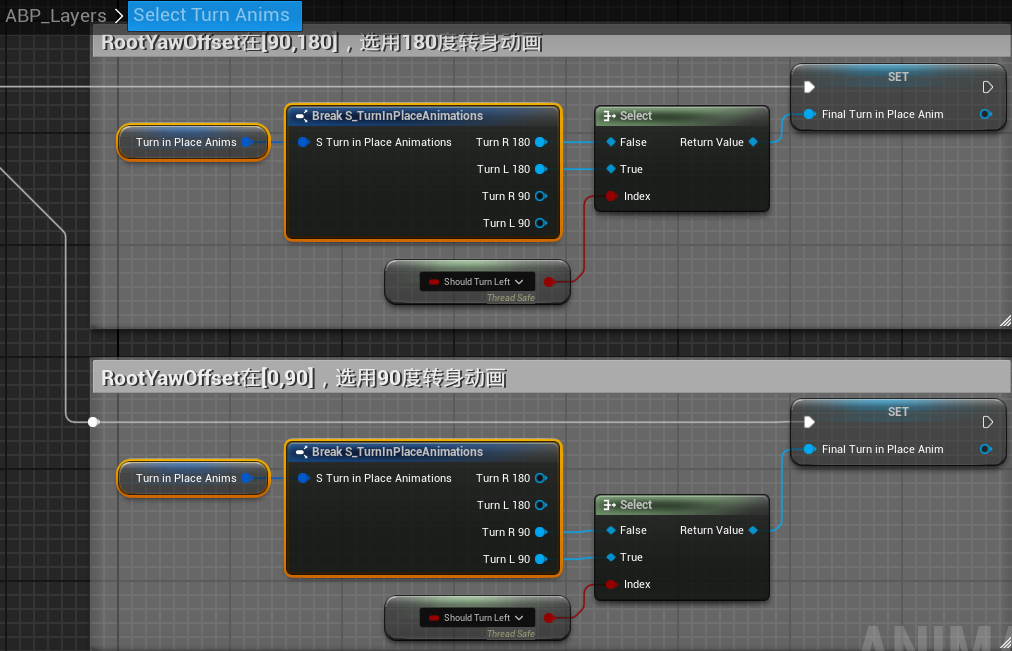Viewport: 1012px width, 651px height.
Task: Click True pin on lower Select node
Action: [611, 557]
